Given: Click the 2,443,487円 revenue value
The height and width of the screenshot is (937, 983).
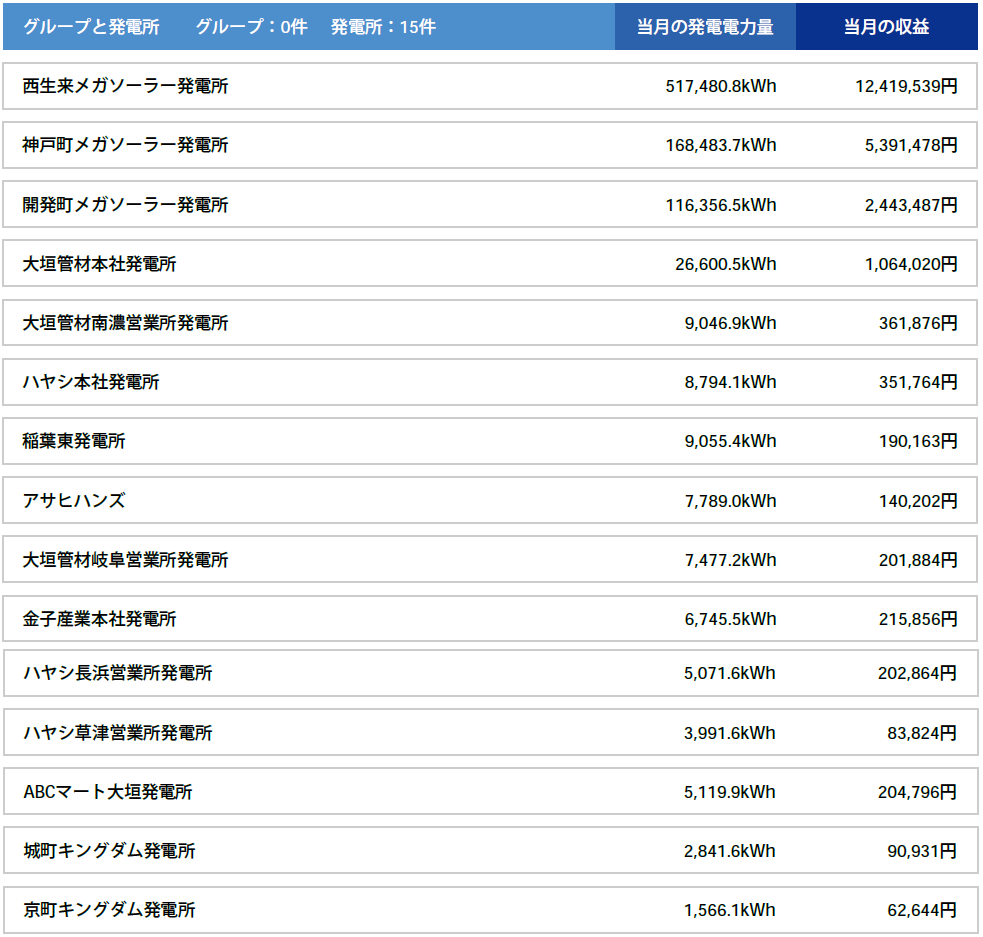Looking at the screenshot, I should pyautogui.click(x=911, y=205).
